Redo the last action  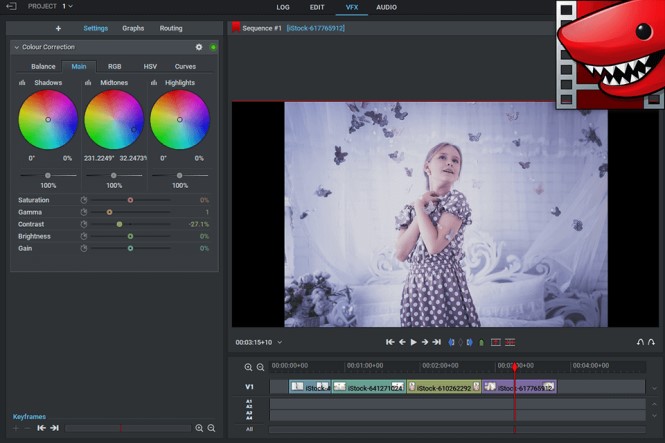651,342
